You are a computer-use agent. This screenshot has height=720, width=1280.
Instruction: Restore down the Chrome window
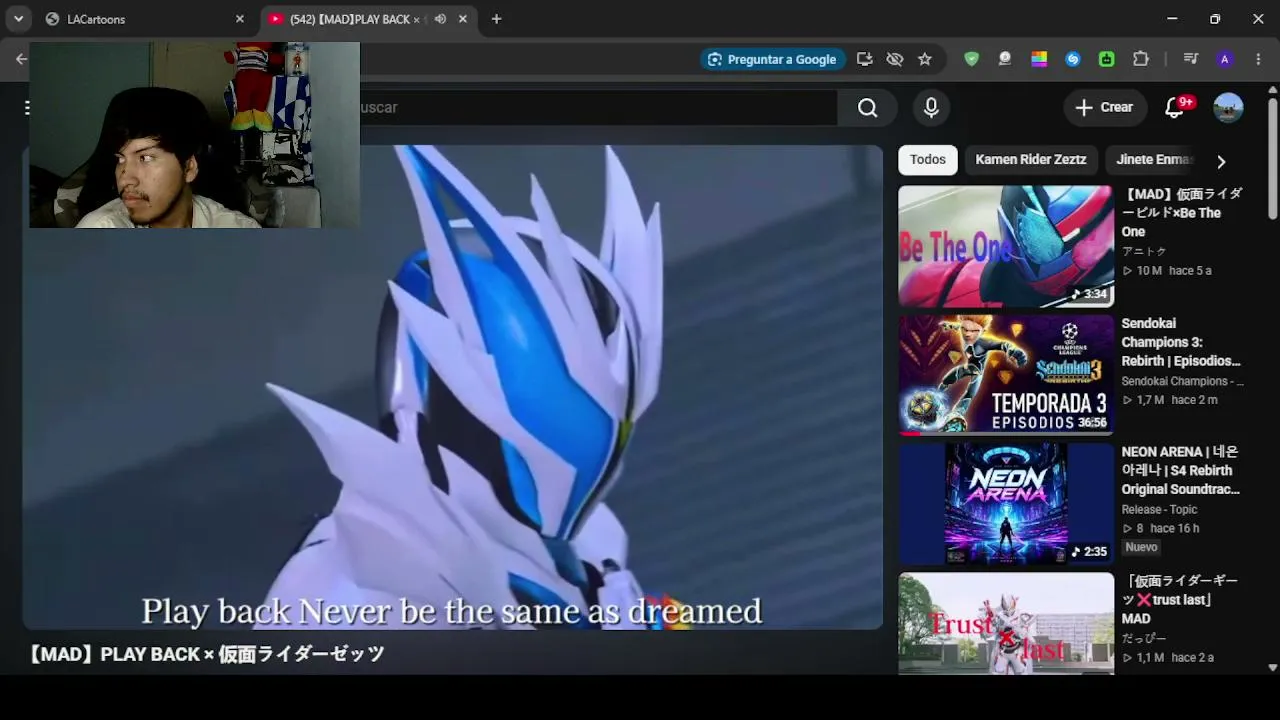1215,19
